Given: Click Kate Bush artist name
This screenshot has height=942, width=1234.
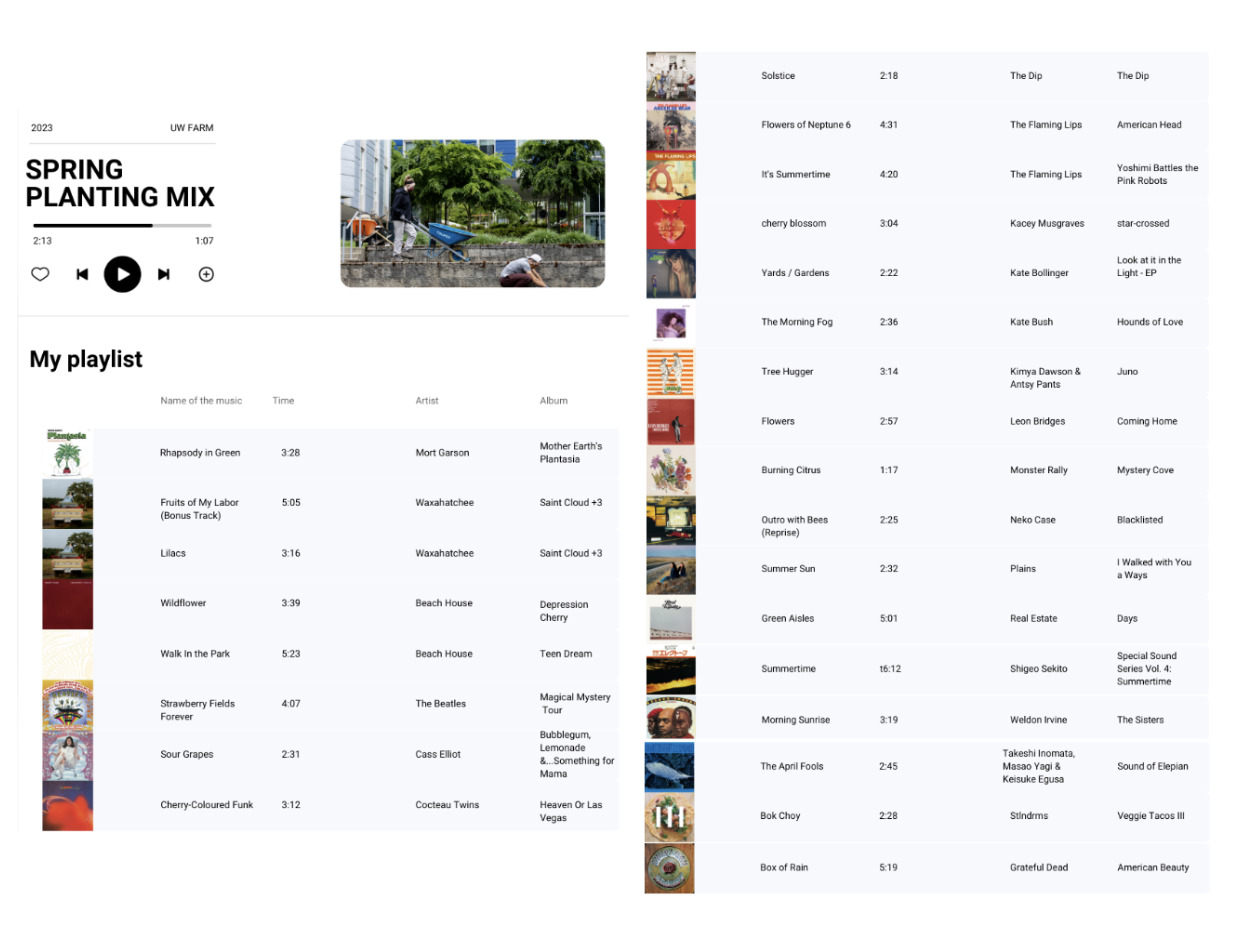Looking at the screenshot, I should 1031,322.
